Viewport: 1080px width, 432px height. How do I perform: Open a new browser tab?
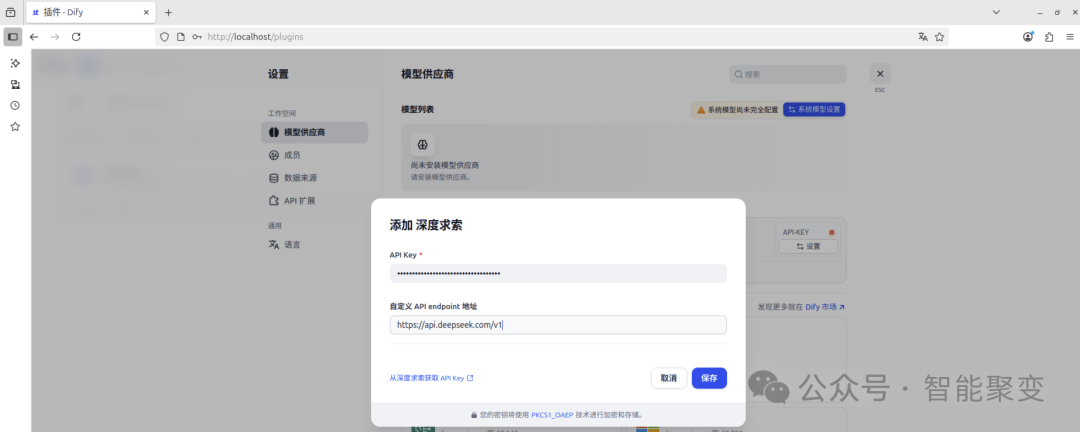[x=168, y=12]
